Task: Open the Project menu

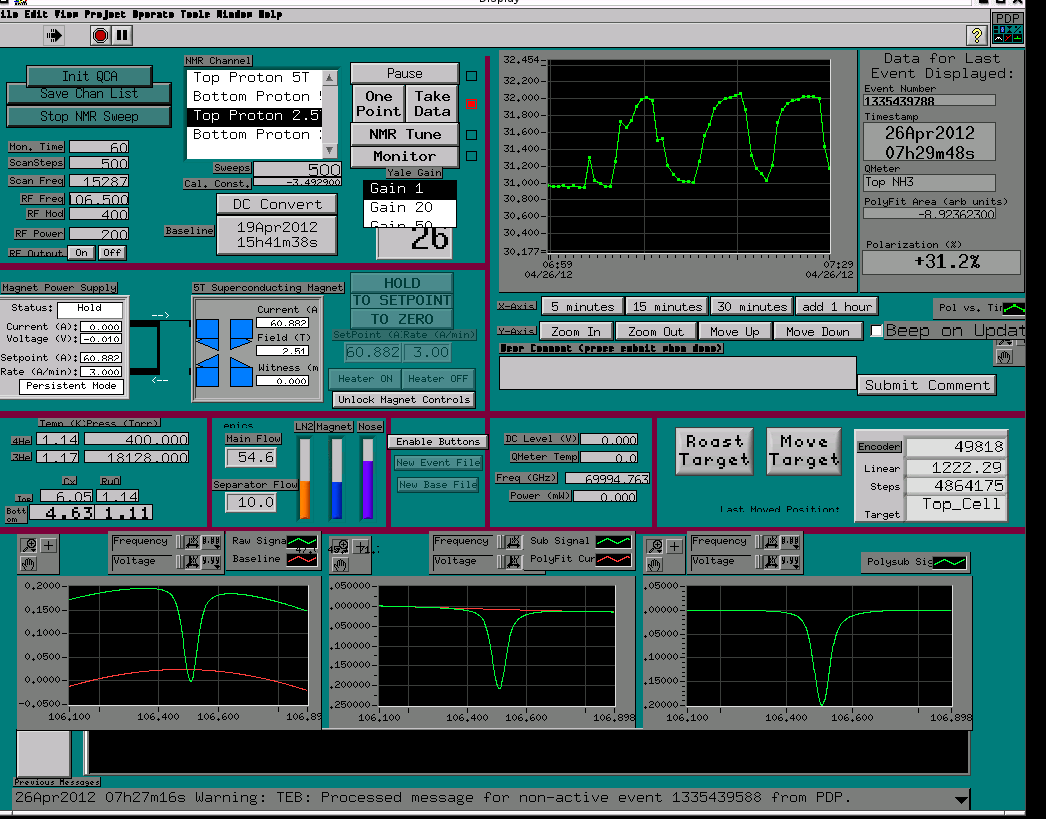Action: pos(105,14)
